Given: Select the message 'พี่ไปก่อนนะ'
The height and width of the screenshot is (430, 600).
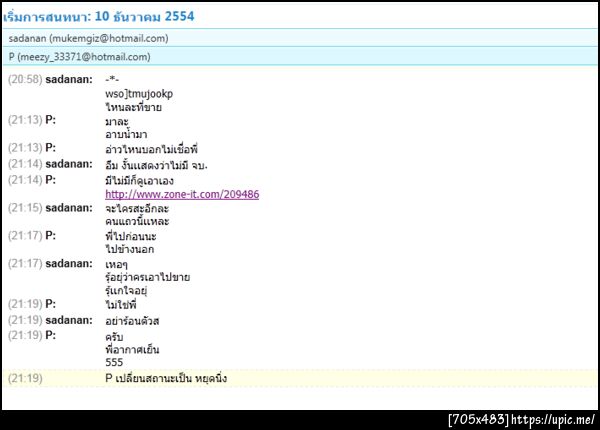Looking at the screenshot, I should tap(131, 236).
